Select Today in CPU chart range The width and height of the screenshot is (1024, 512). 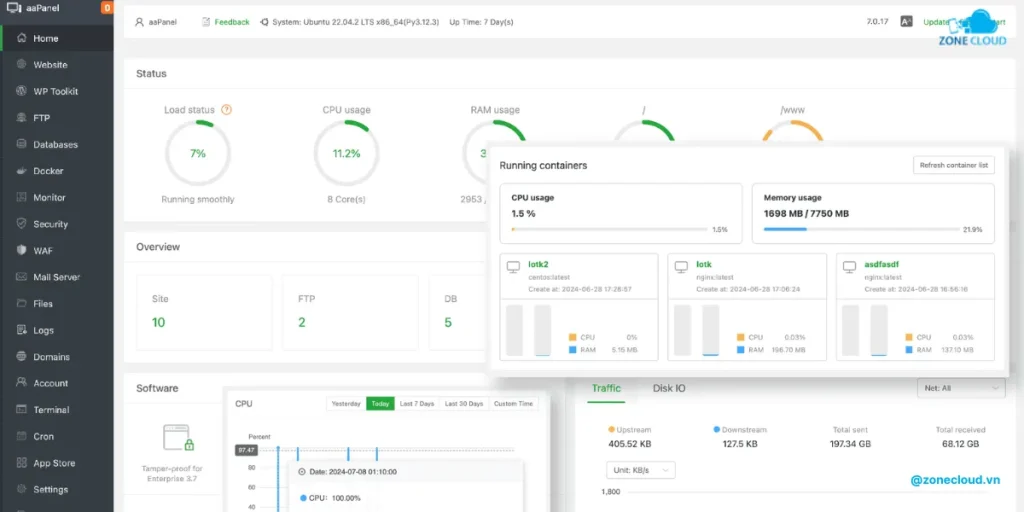click(x=380, y=404)
